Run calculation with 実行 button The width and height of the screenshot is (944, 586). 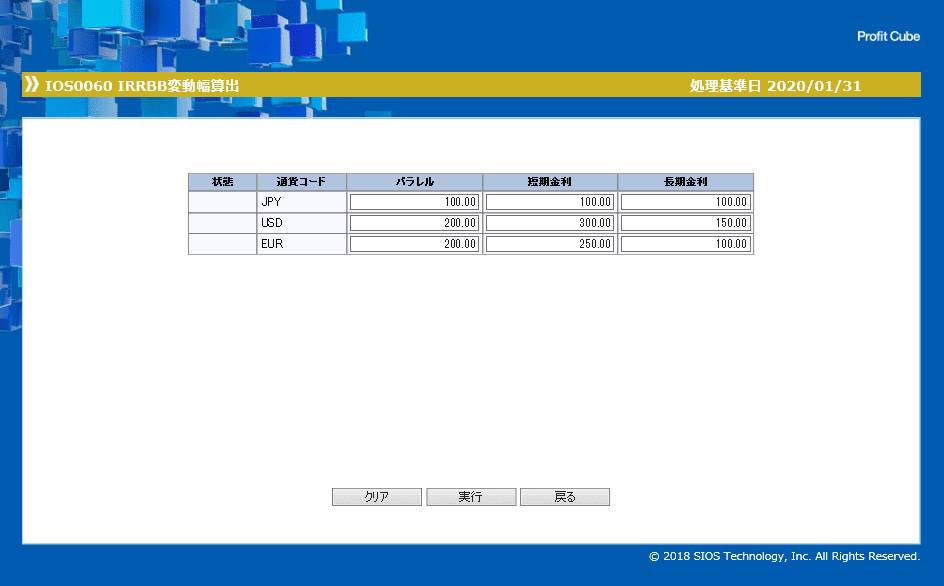(x=471, y=497)
